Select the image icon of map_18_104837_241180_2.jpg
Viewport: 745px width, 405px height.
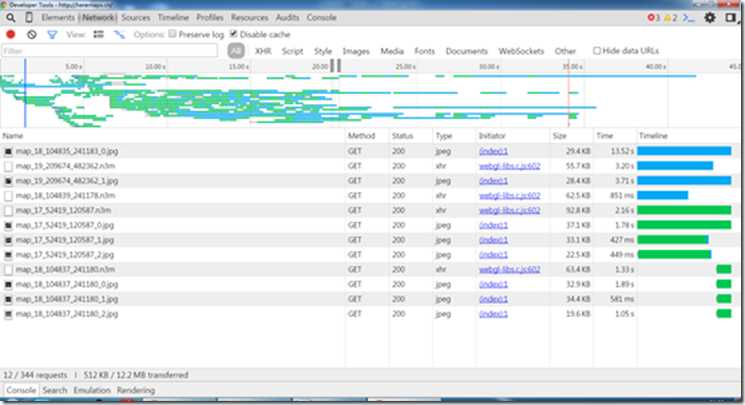[8, 314]
